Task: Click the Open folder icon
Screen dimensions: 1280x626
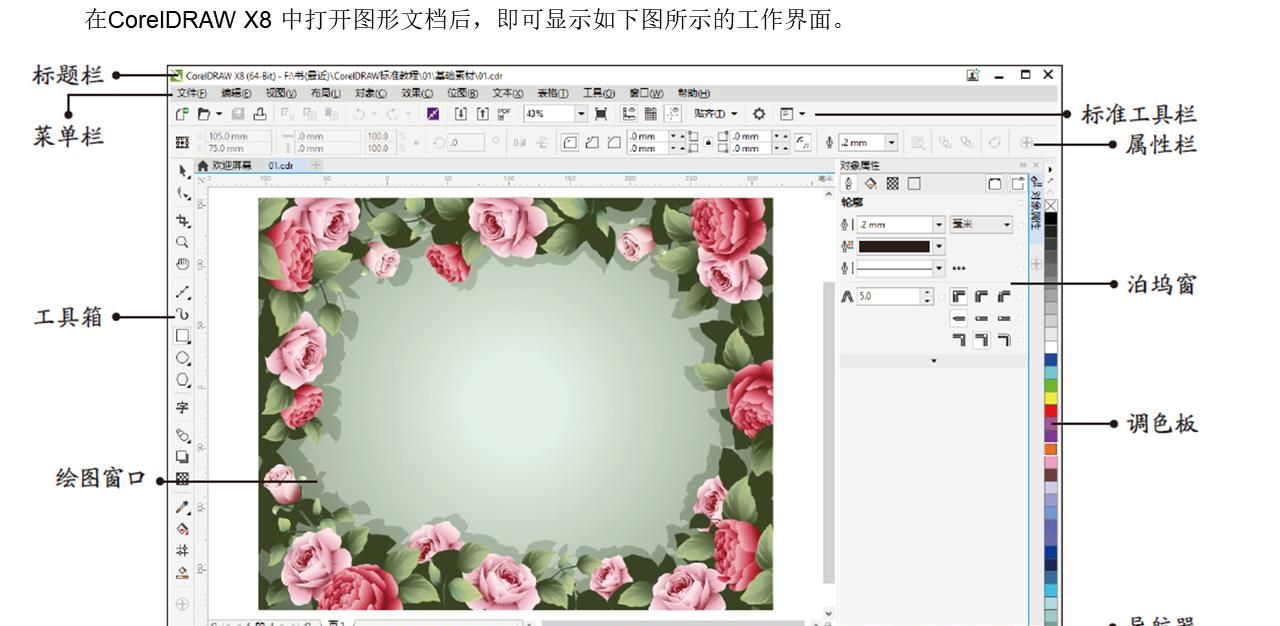Action: pyautogui.click(x=203, y=114)
